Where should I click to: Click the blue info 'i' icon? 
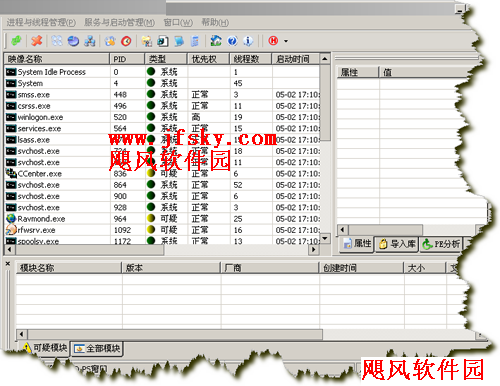click(248, 41)
